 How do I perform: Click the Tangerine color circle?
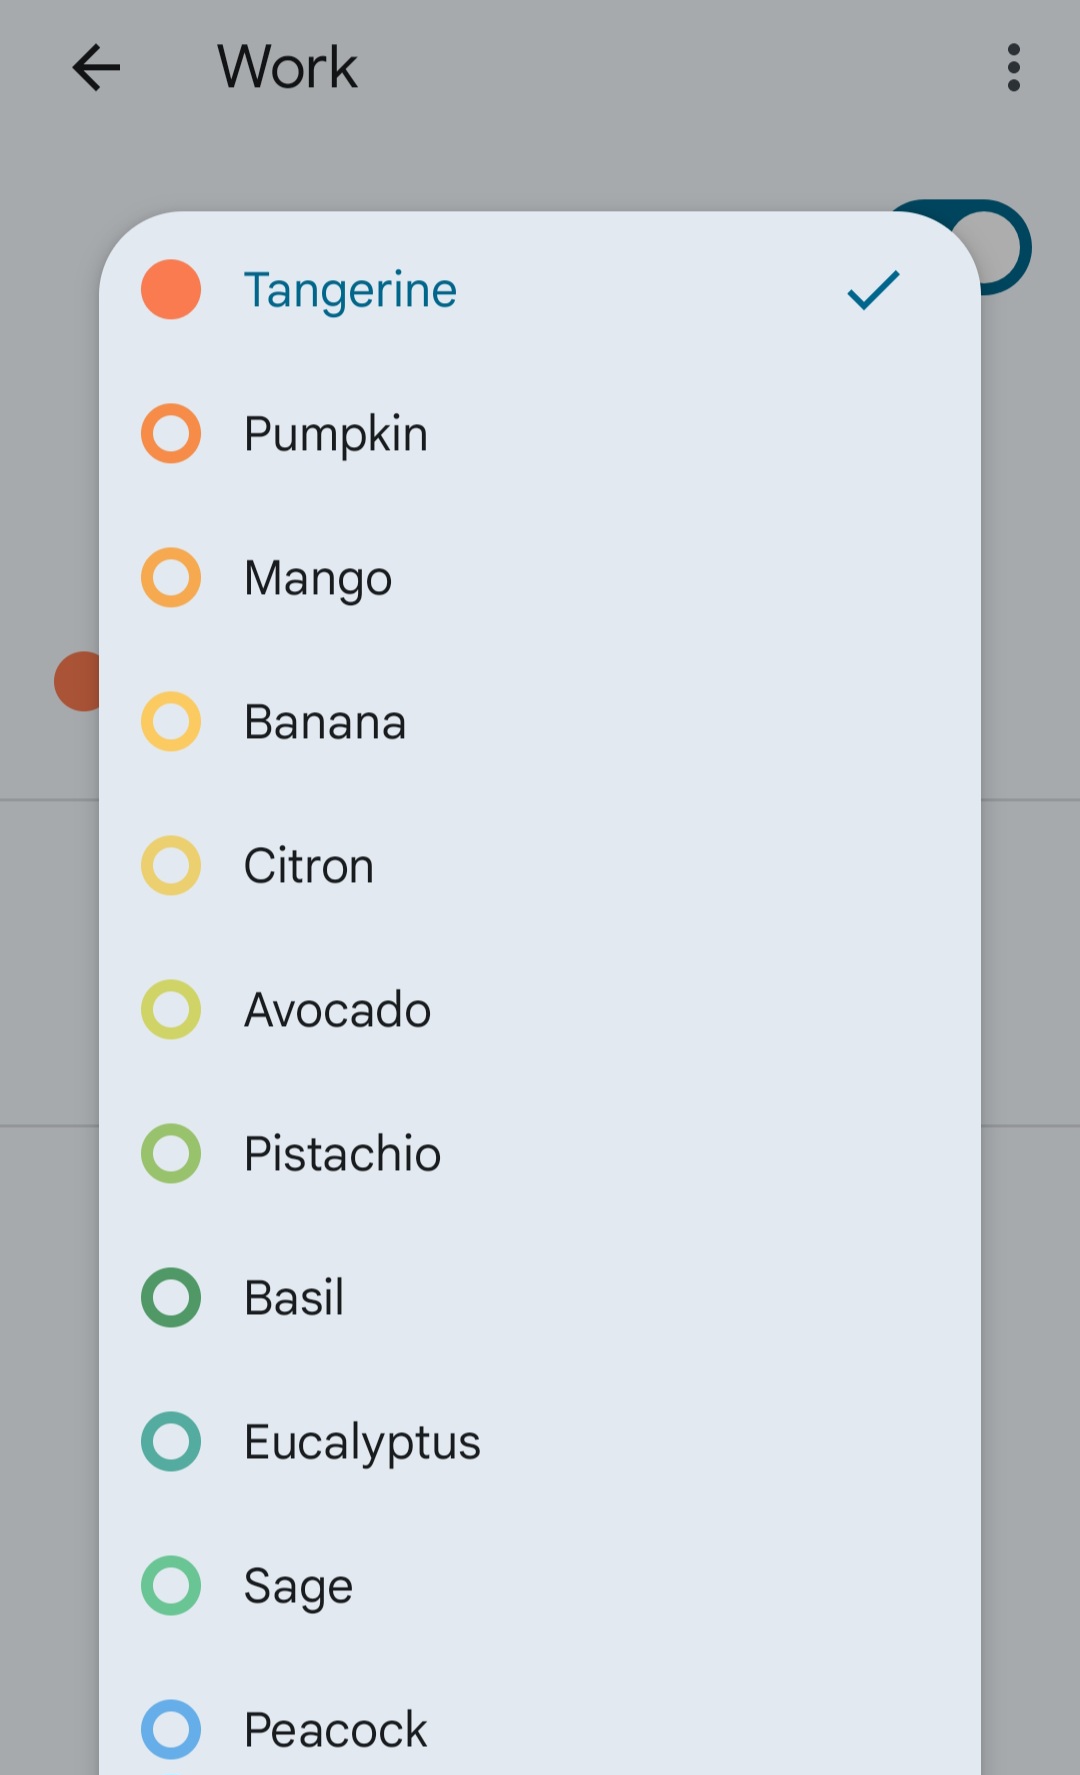point(171,290)
